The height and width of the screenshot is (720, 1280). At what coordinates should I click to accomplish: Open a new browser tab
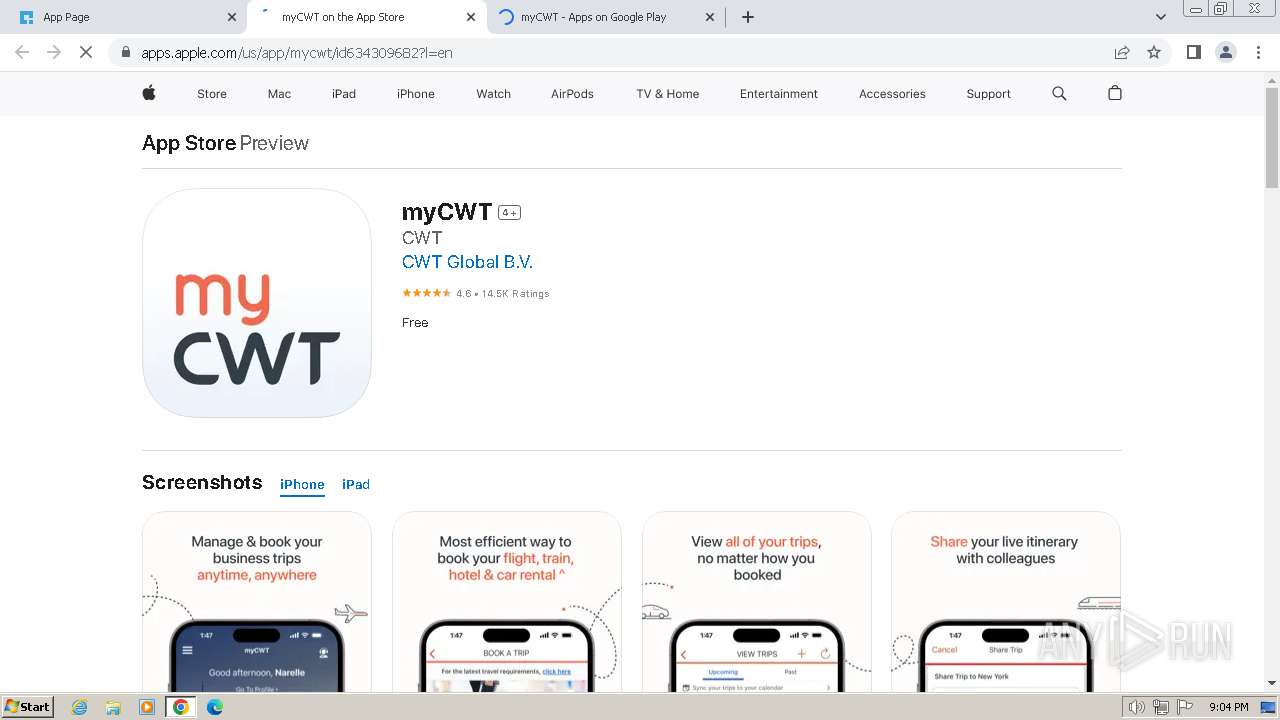[747, 17]
